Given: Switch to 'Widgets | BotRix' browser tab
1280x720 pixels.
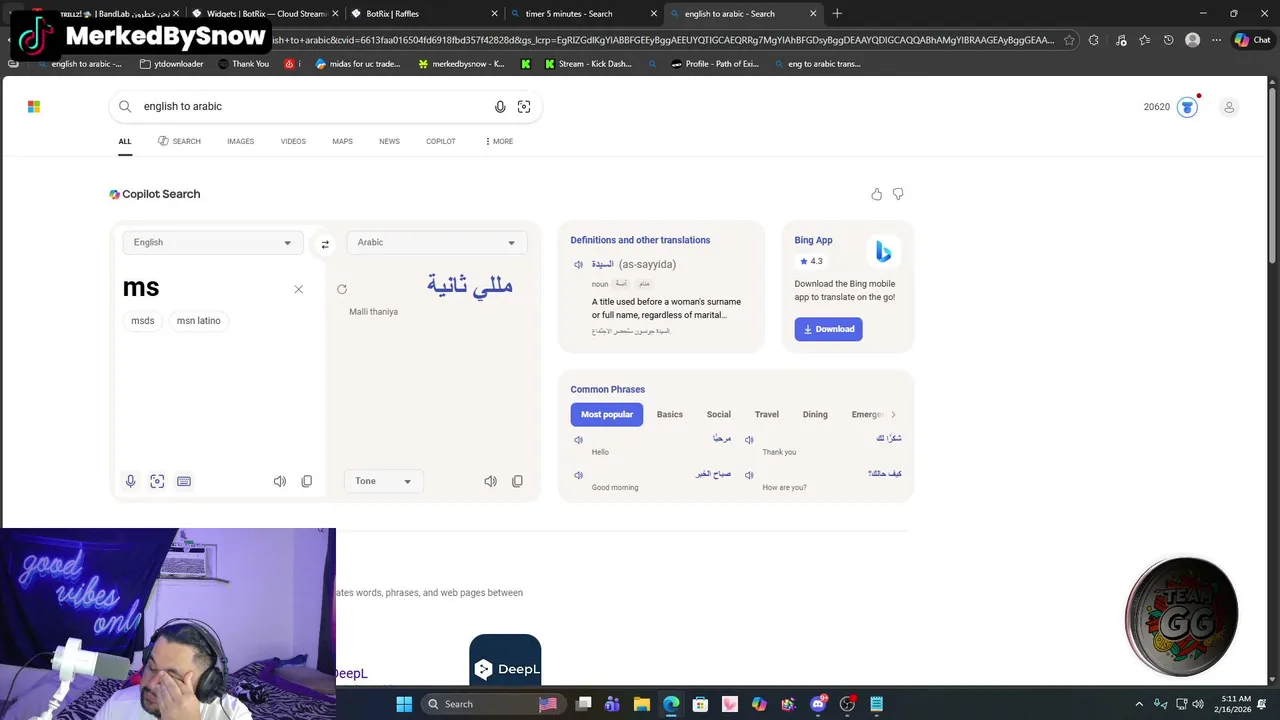Looking at the screenshot, I should click(x=265, y=14).
